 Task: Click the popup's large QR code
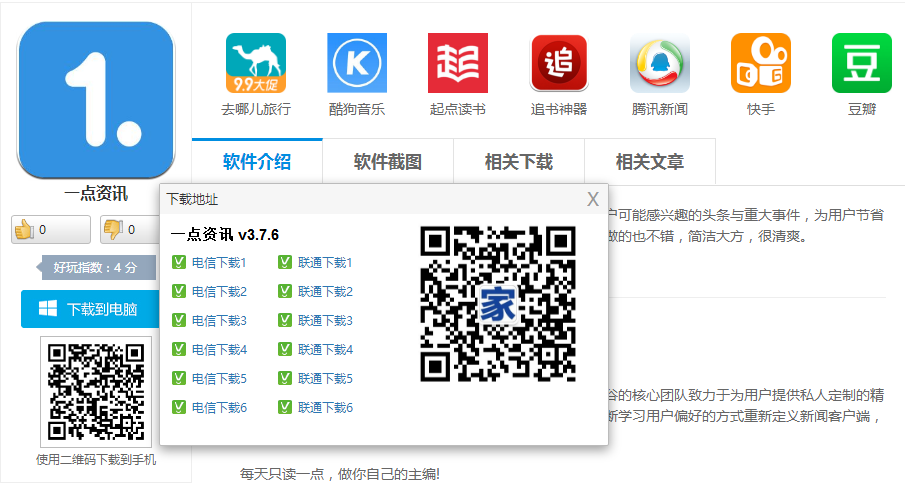click(498, 304)
